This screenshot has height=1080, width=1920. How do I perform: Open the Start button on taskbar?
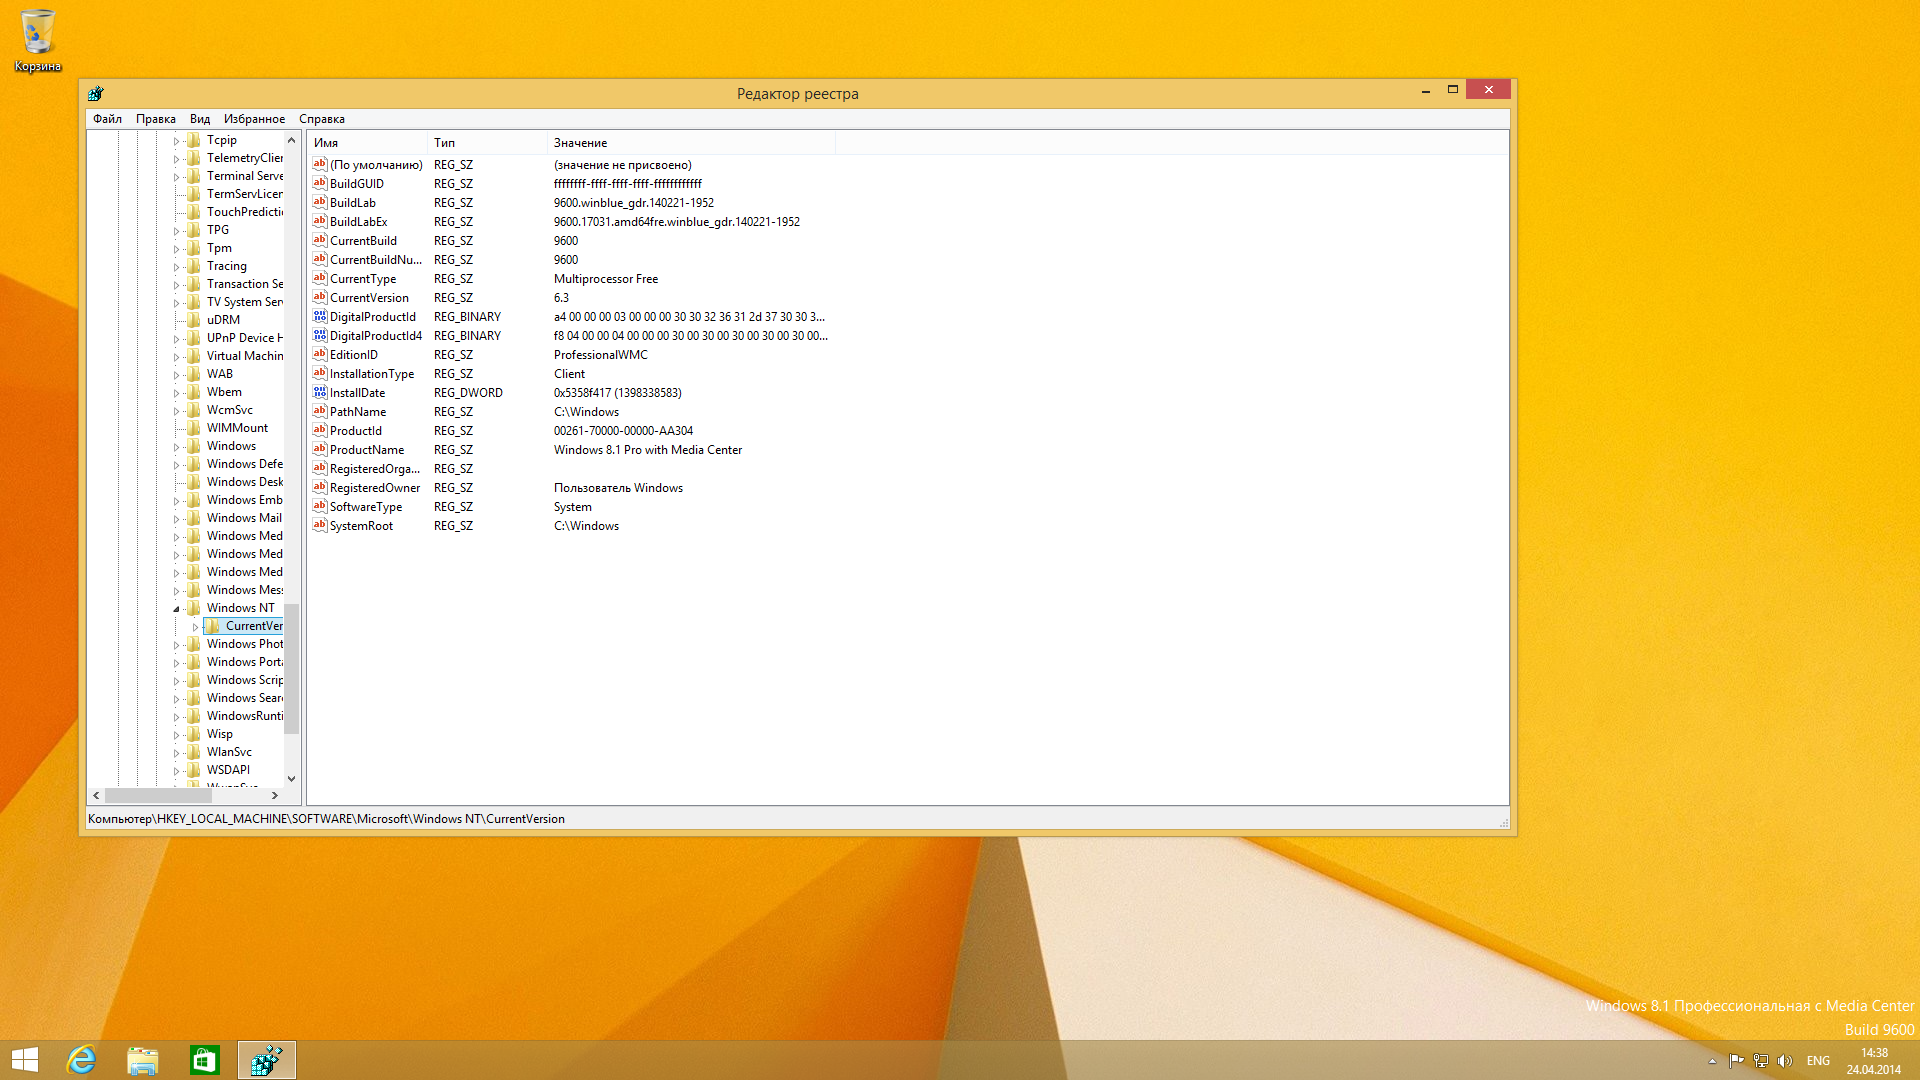25,1060
